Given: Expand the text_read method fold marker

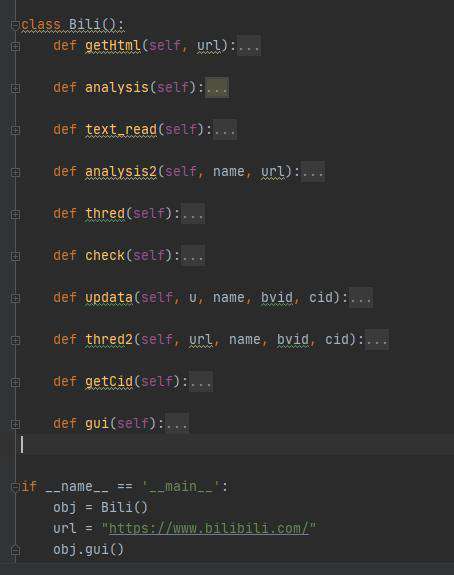Looking at the screenshot, I should point(15,130).
